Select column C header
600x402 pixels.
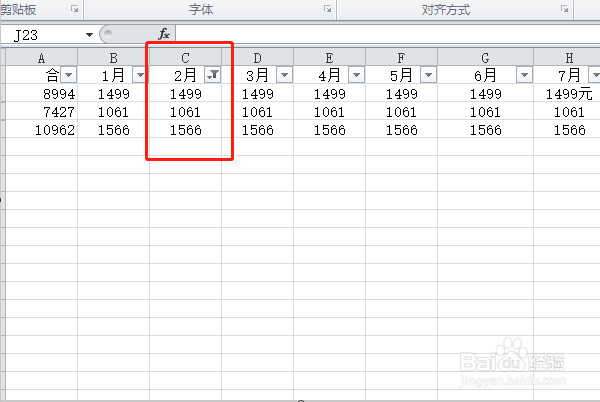click(185, 57)
